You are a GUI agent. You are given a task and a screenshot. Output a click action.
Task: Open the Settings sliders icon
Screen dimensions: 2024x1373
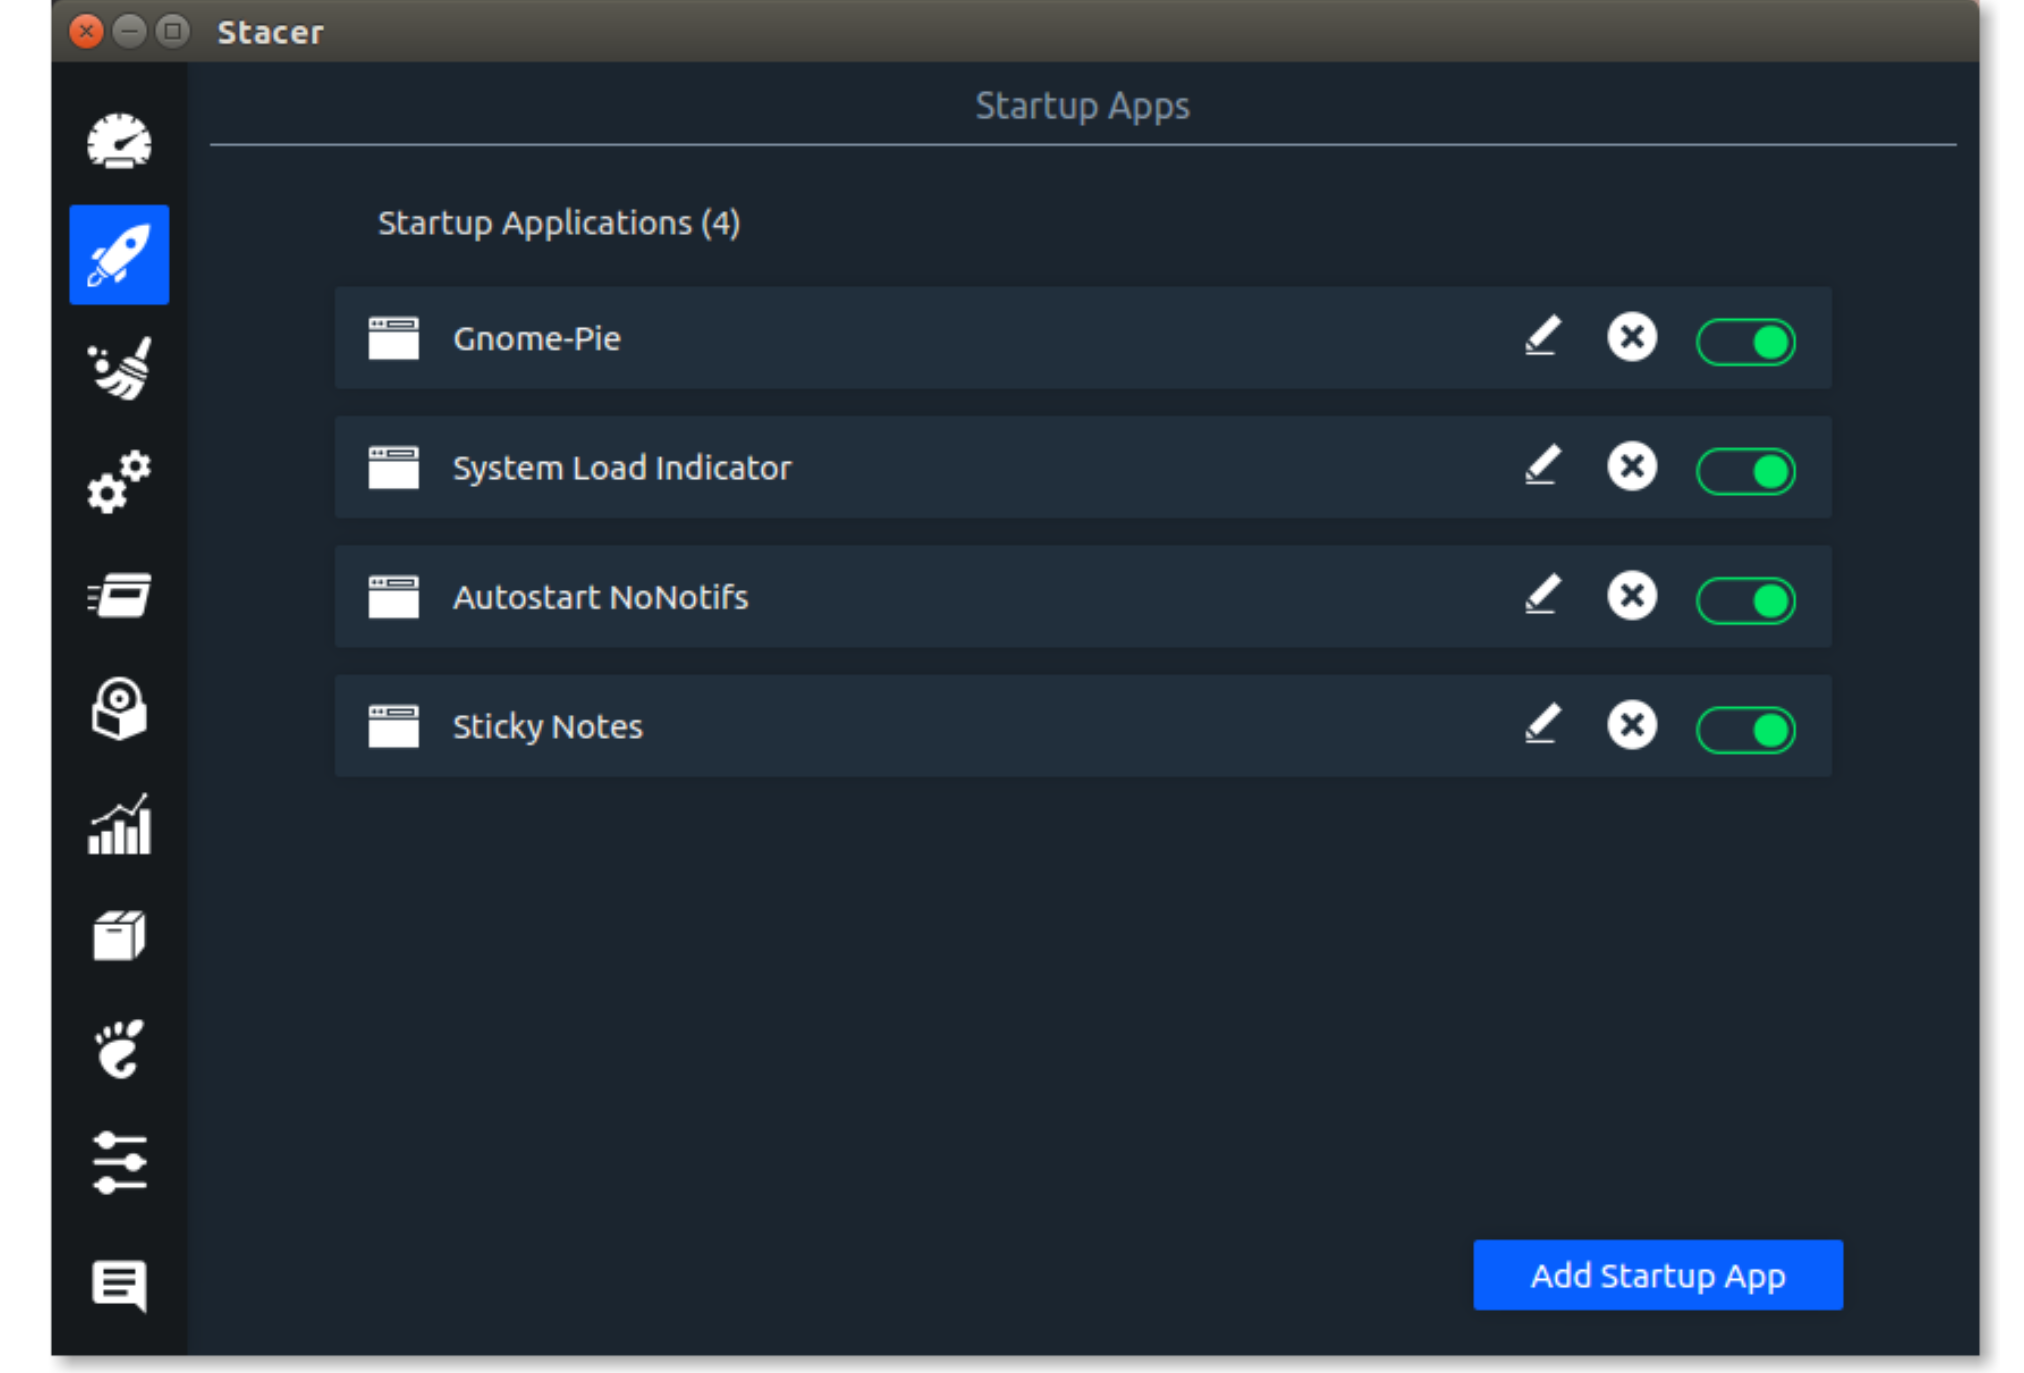click(119, 1162)
